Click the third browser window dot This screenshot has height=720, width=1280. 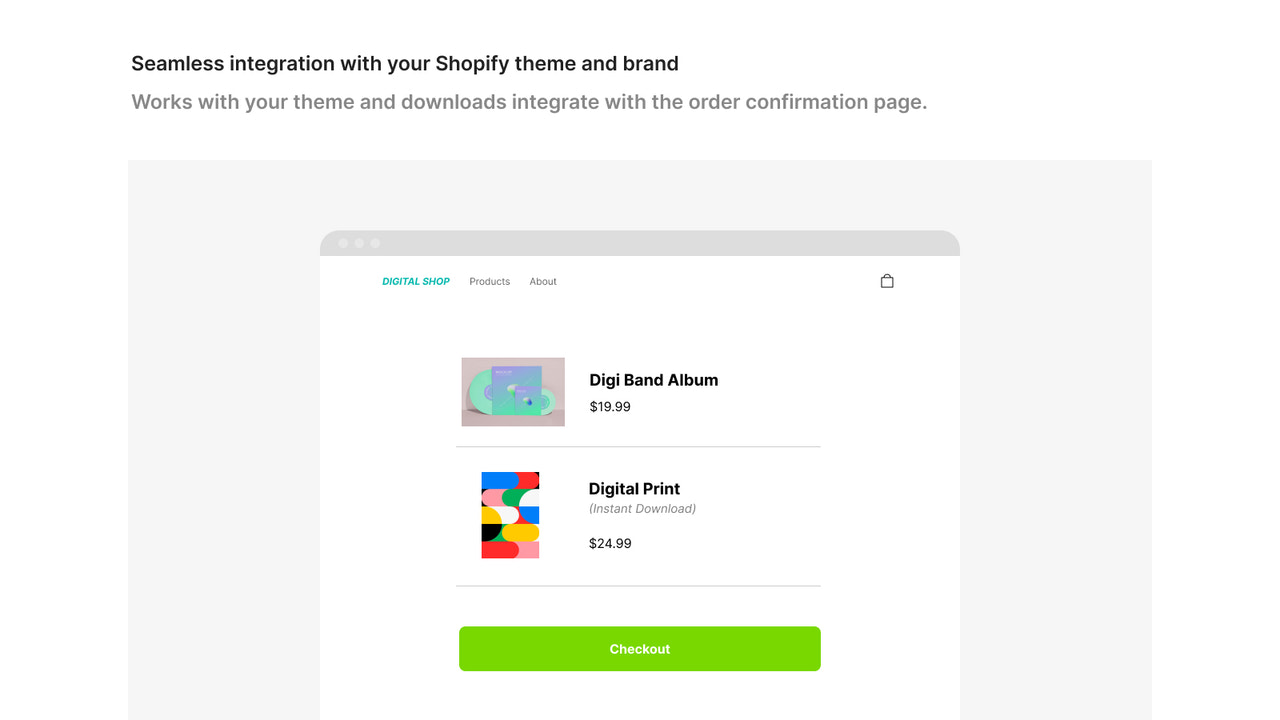tap(373, 242)
